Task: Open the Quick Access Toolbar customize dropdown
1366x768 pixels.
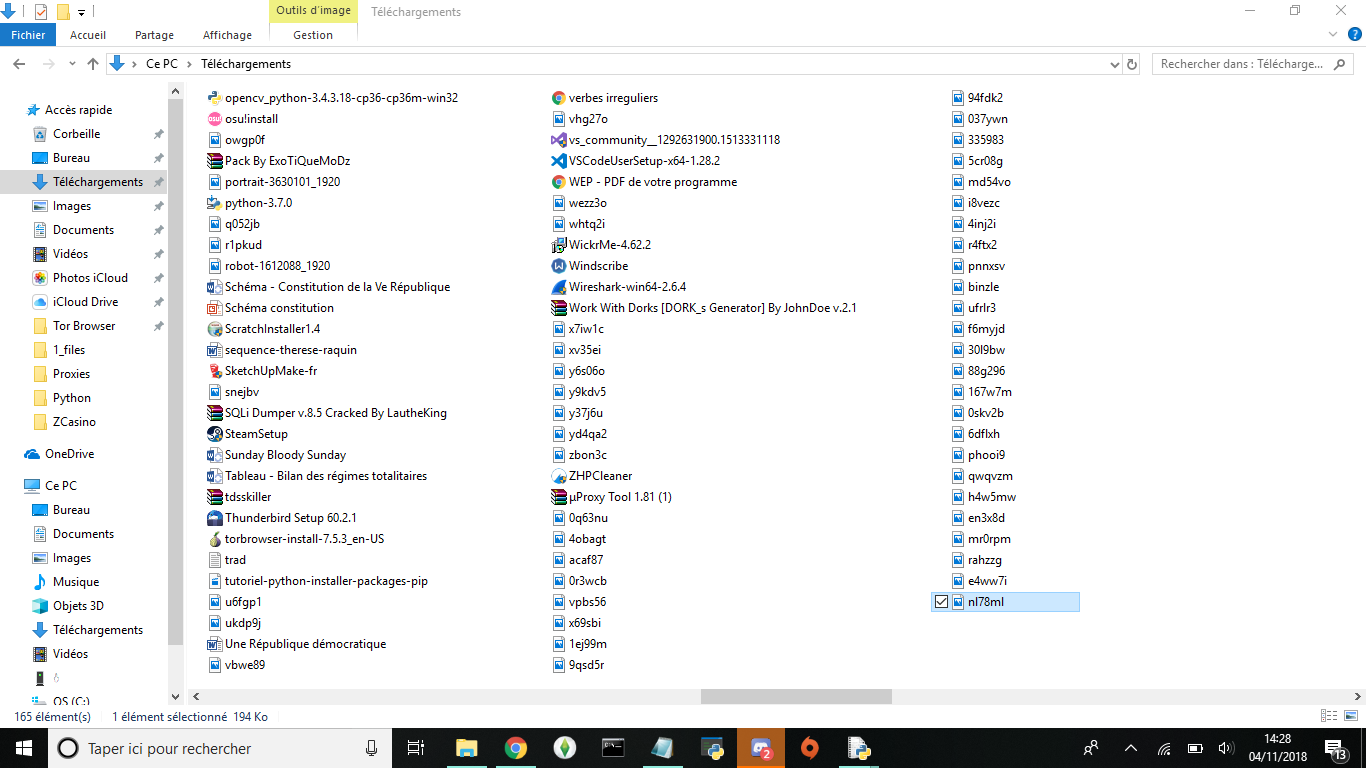Action: 82,12
